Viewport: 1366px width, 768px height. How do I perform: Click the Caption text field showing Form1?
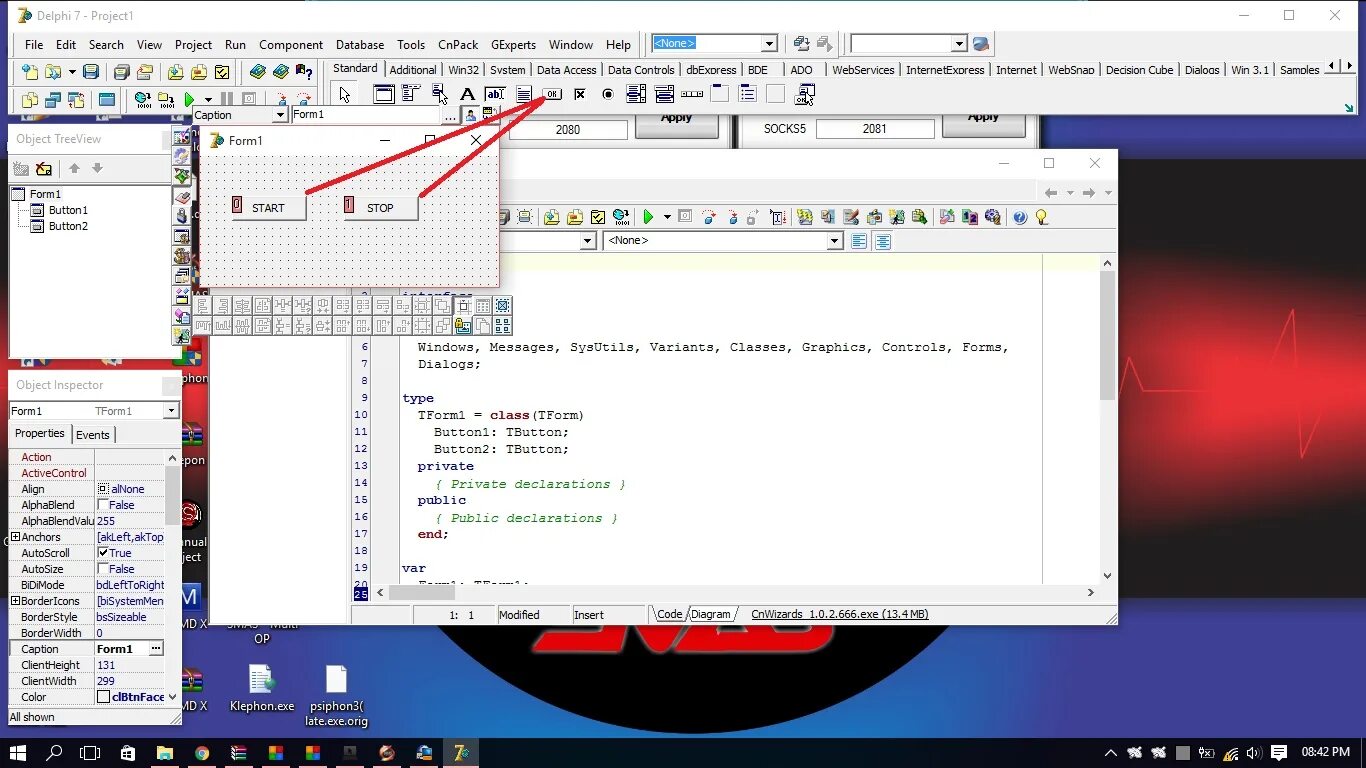[x=364, y=115]
